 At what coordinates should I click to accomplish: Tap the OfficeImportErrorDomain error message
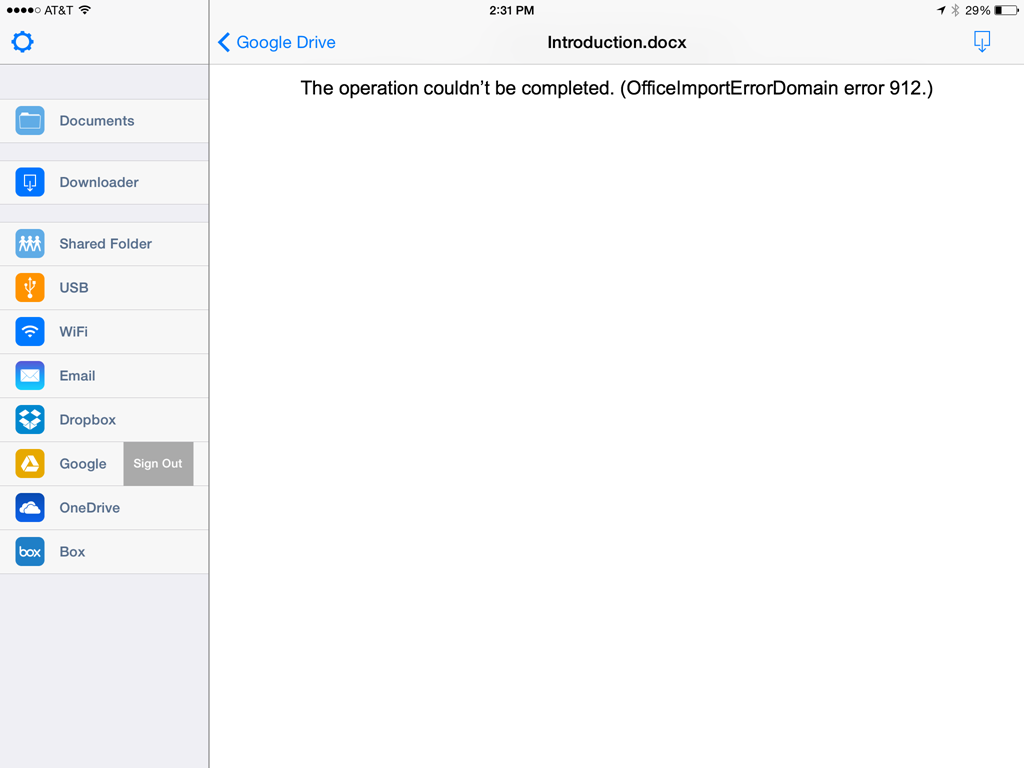pyautogui.click(x=616, y=88)
